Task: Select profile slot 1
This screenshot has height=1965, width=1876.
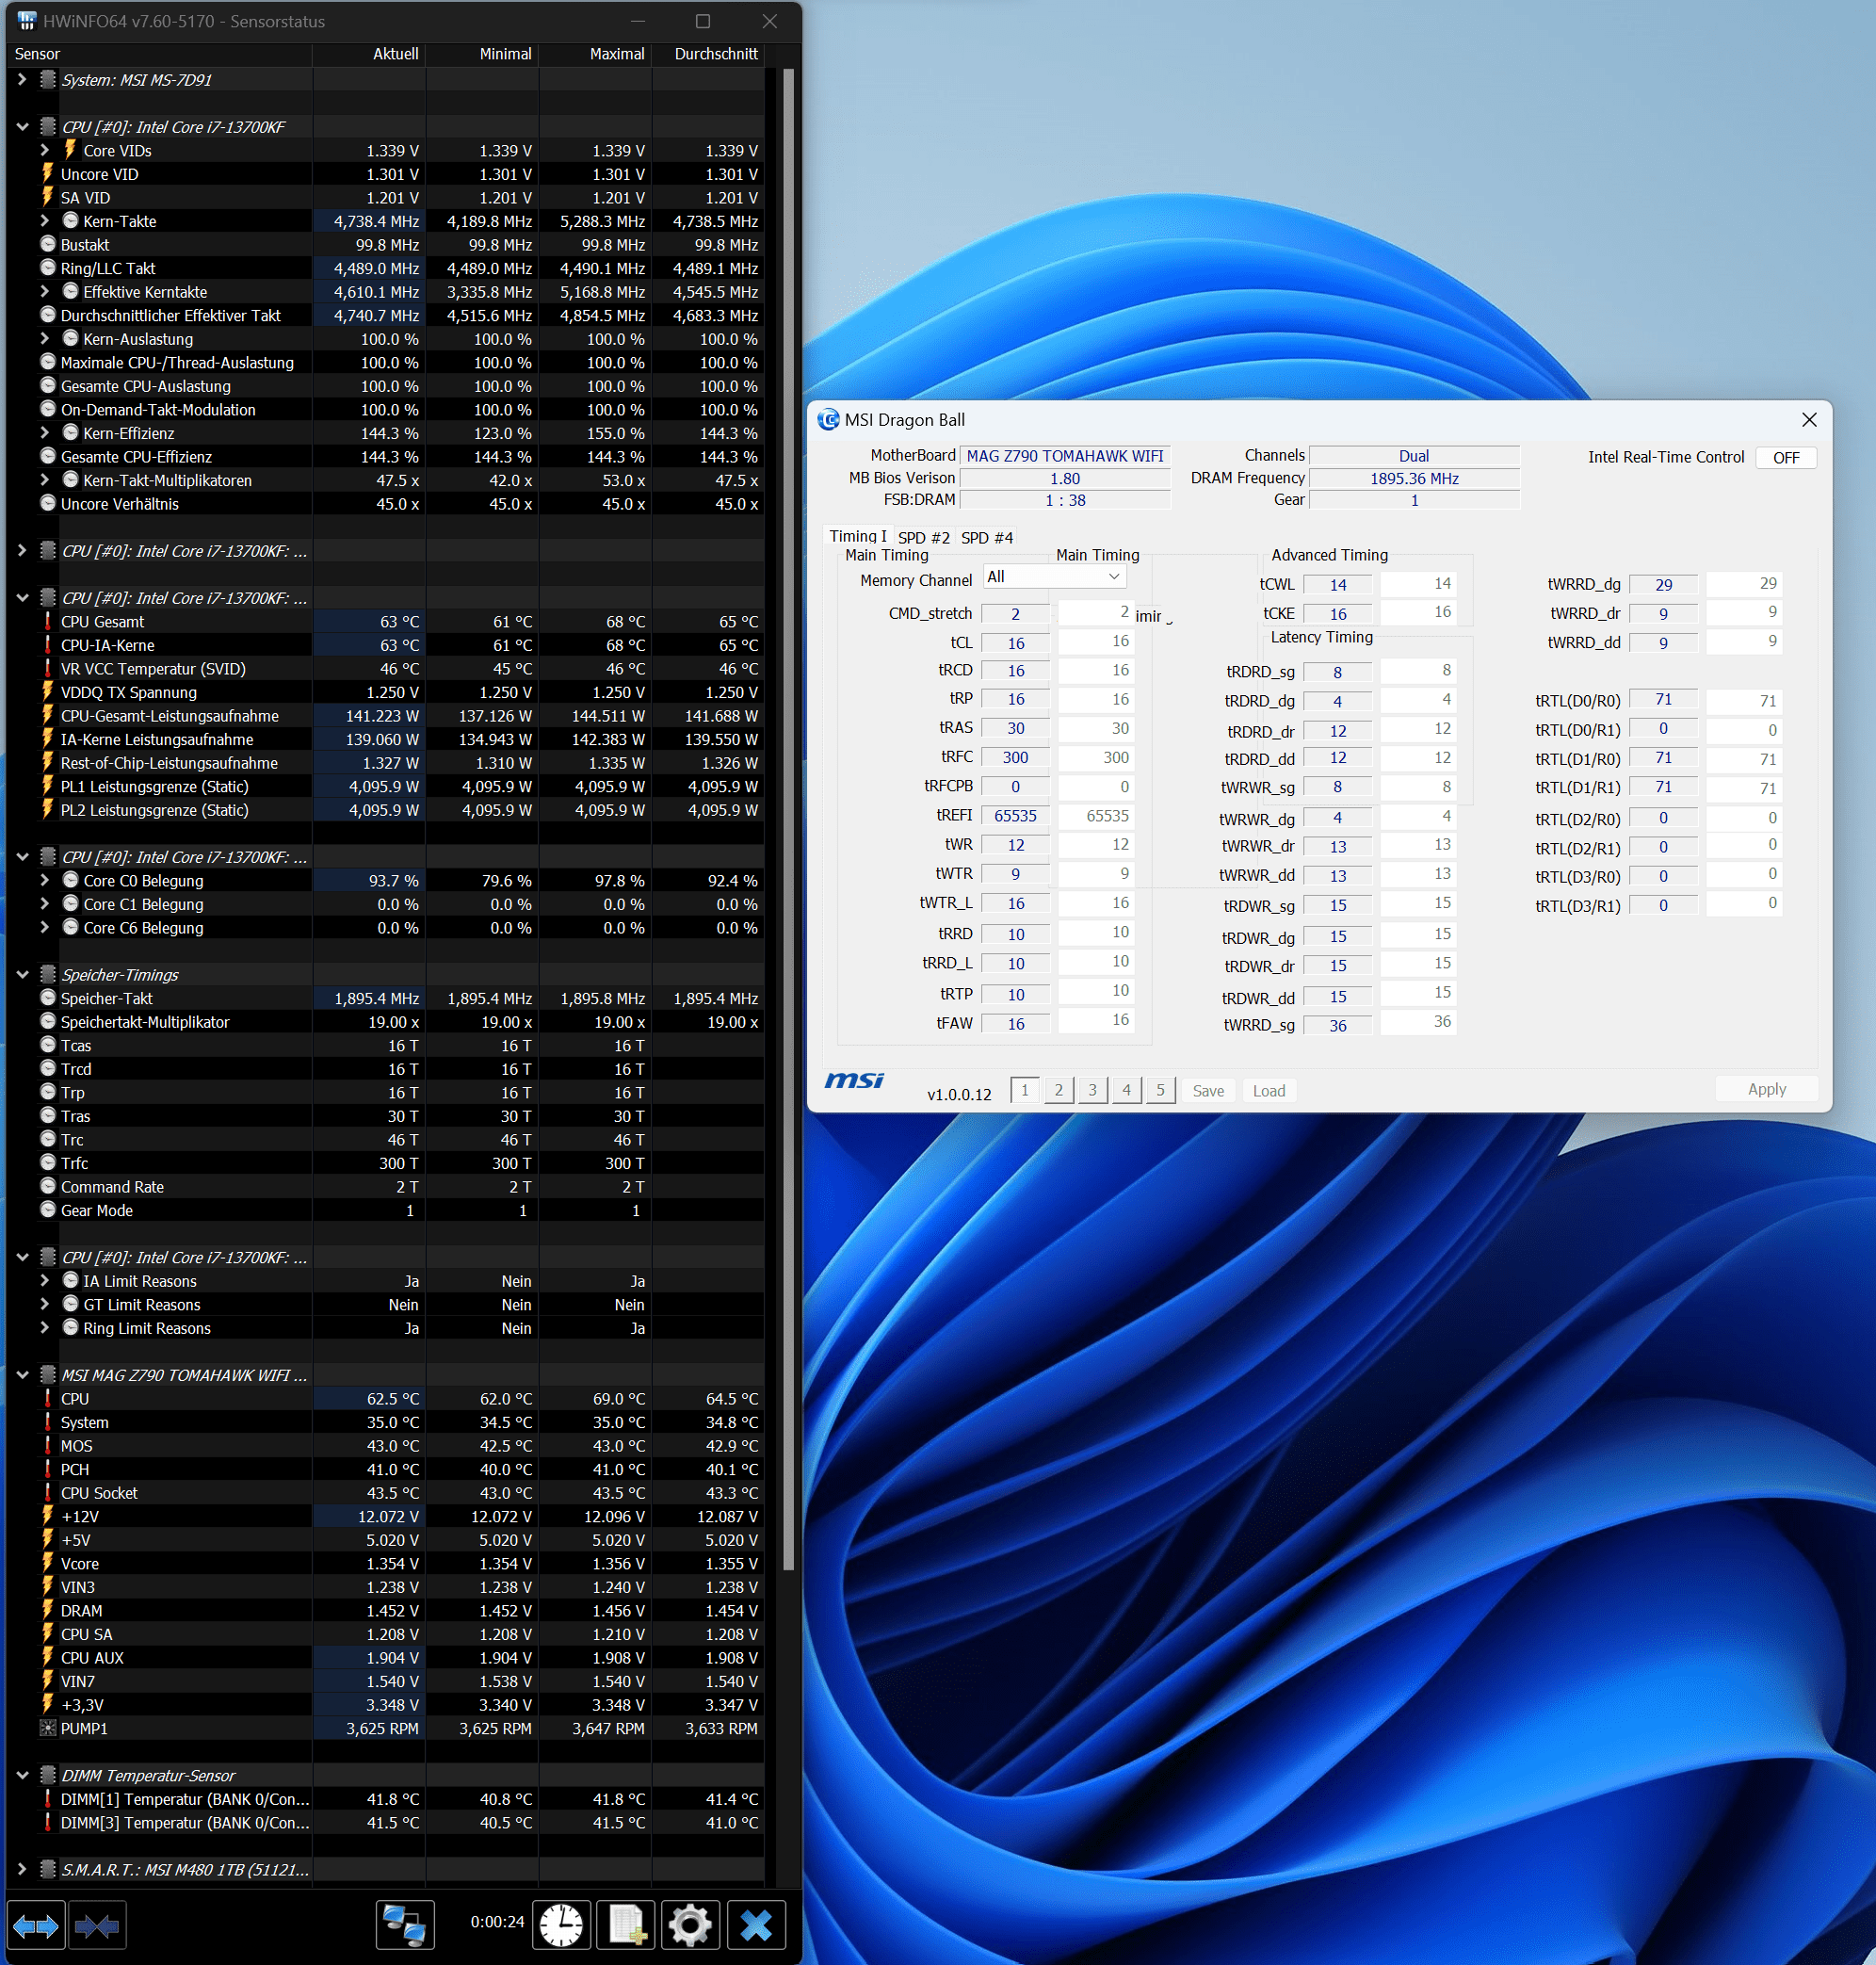Action: pos(1024,1090)
